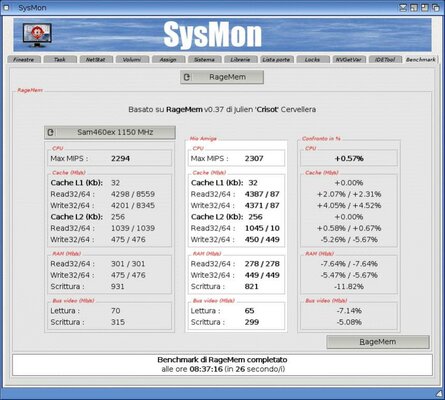Click Bus video comparison value -7.14%
The height and width of the screenshot is (400, 445).
point(349,311)
